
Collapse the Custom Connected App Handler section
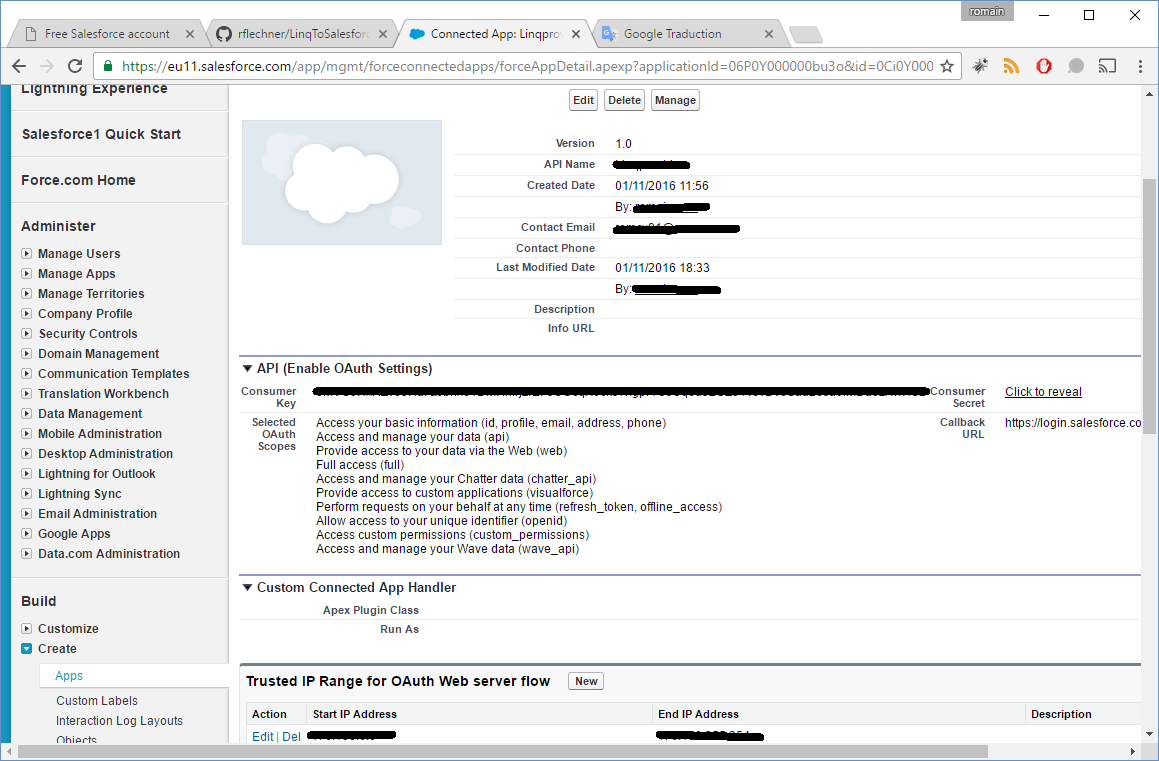coord(248,587)
